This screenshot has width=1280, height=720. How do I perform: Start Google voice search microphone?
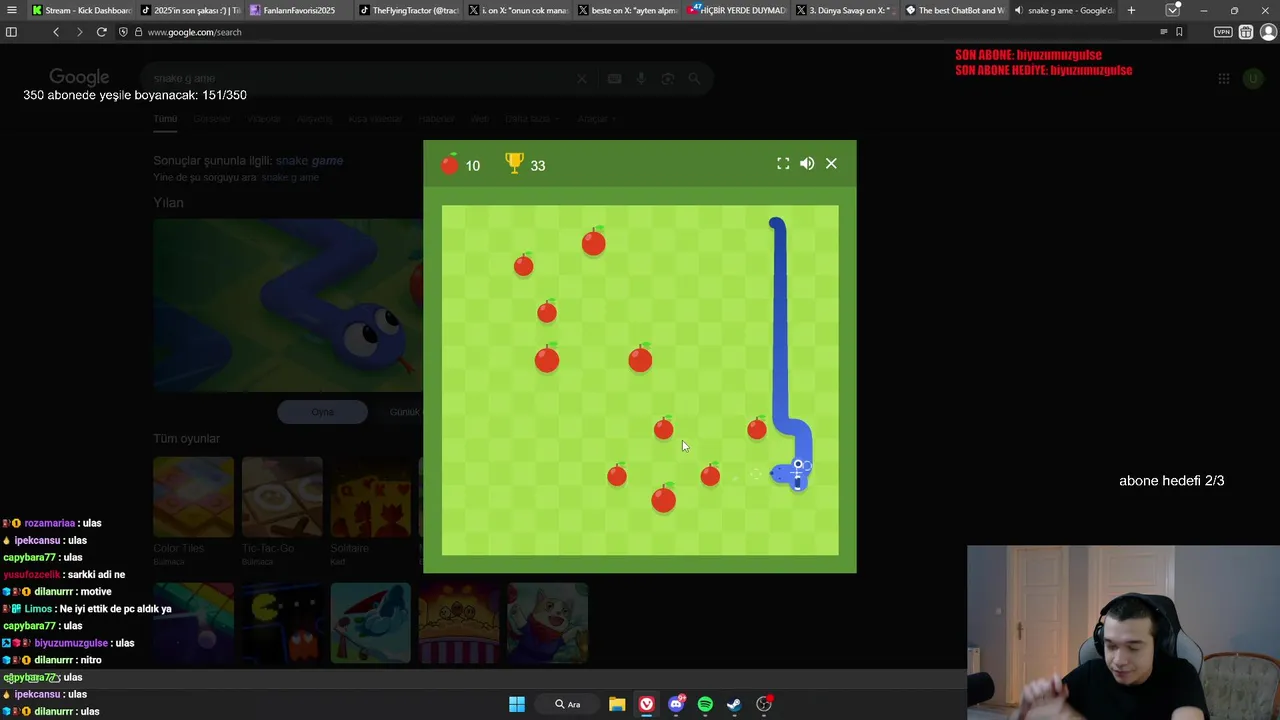click(641, 79)
